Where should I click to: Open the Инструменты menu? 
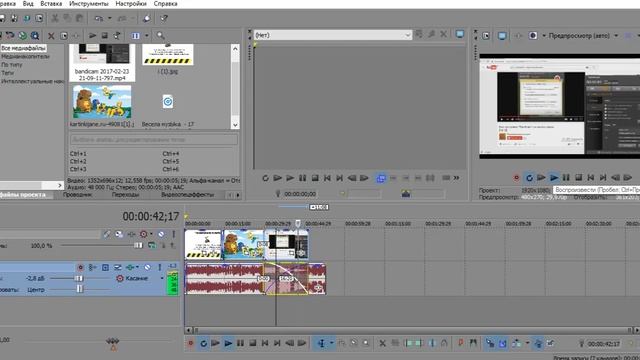[89, 4]
